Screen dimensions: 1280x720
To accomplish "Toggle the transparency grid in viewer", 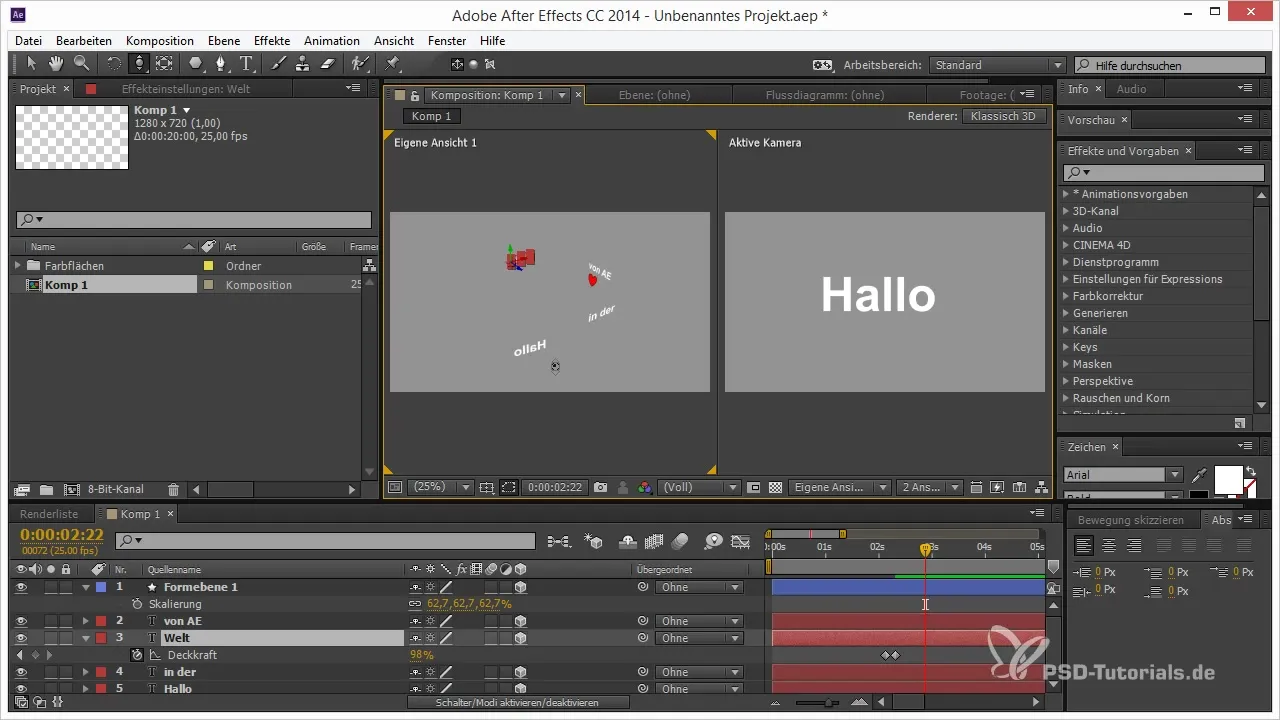I will point(775,488).
